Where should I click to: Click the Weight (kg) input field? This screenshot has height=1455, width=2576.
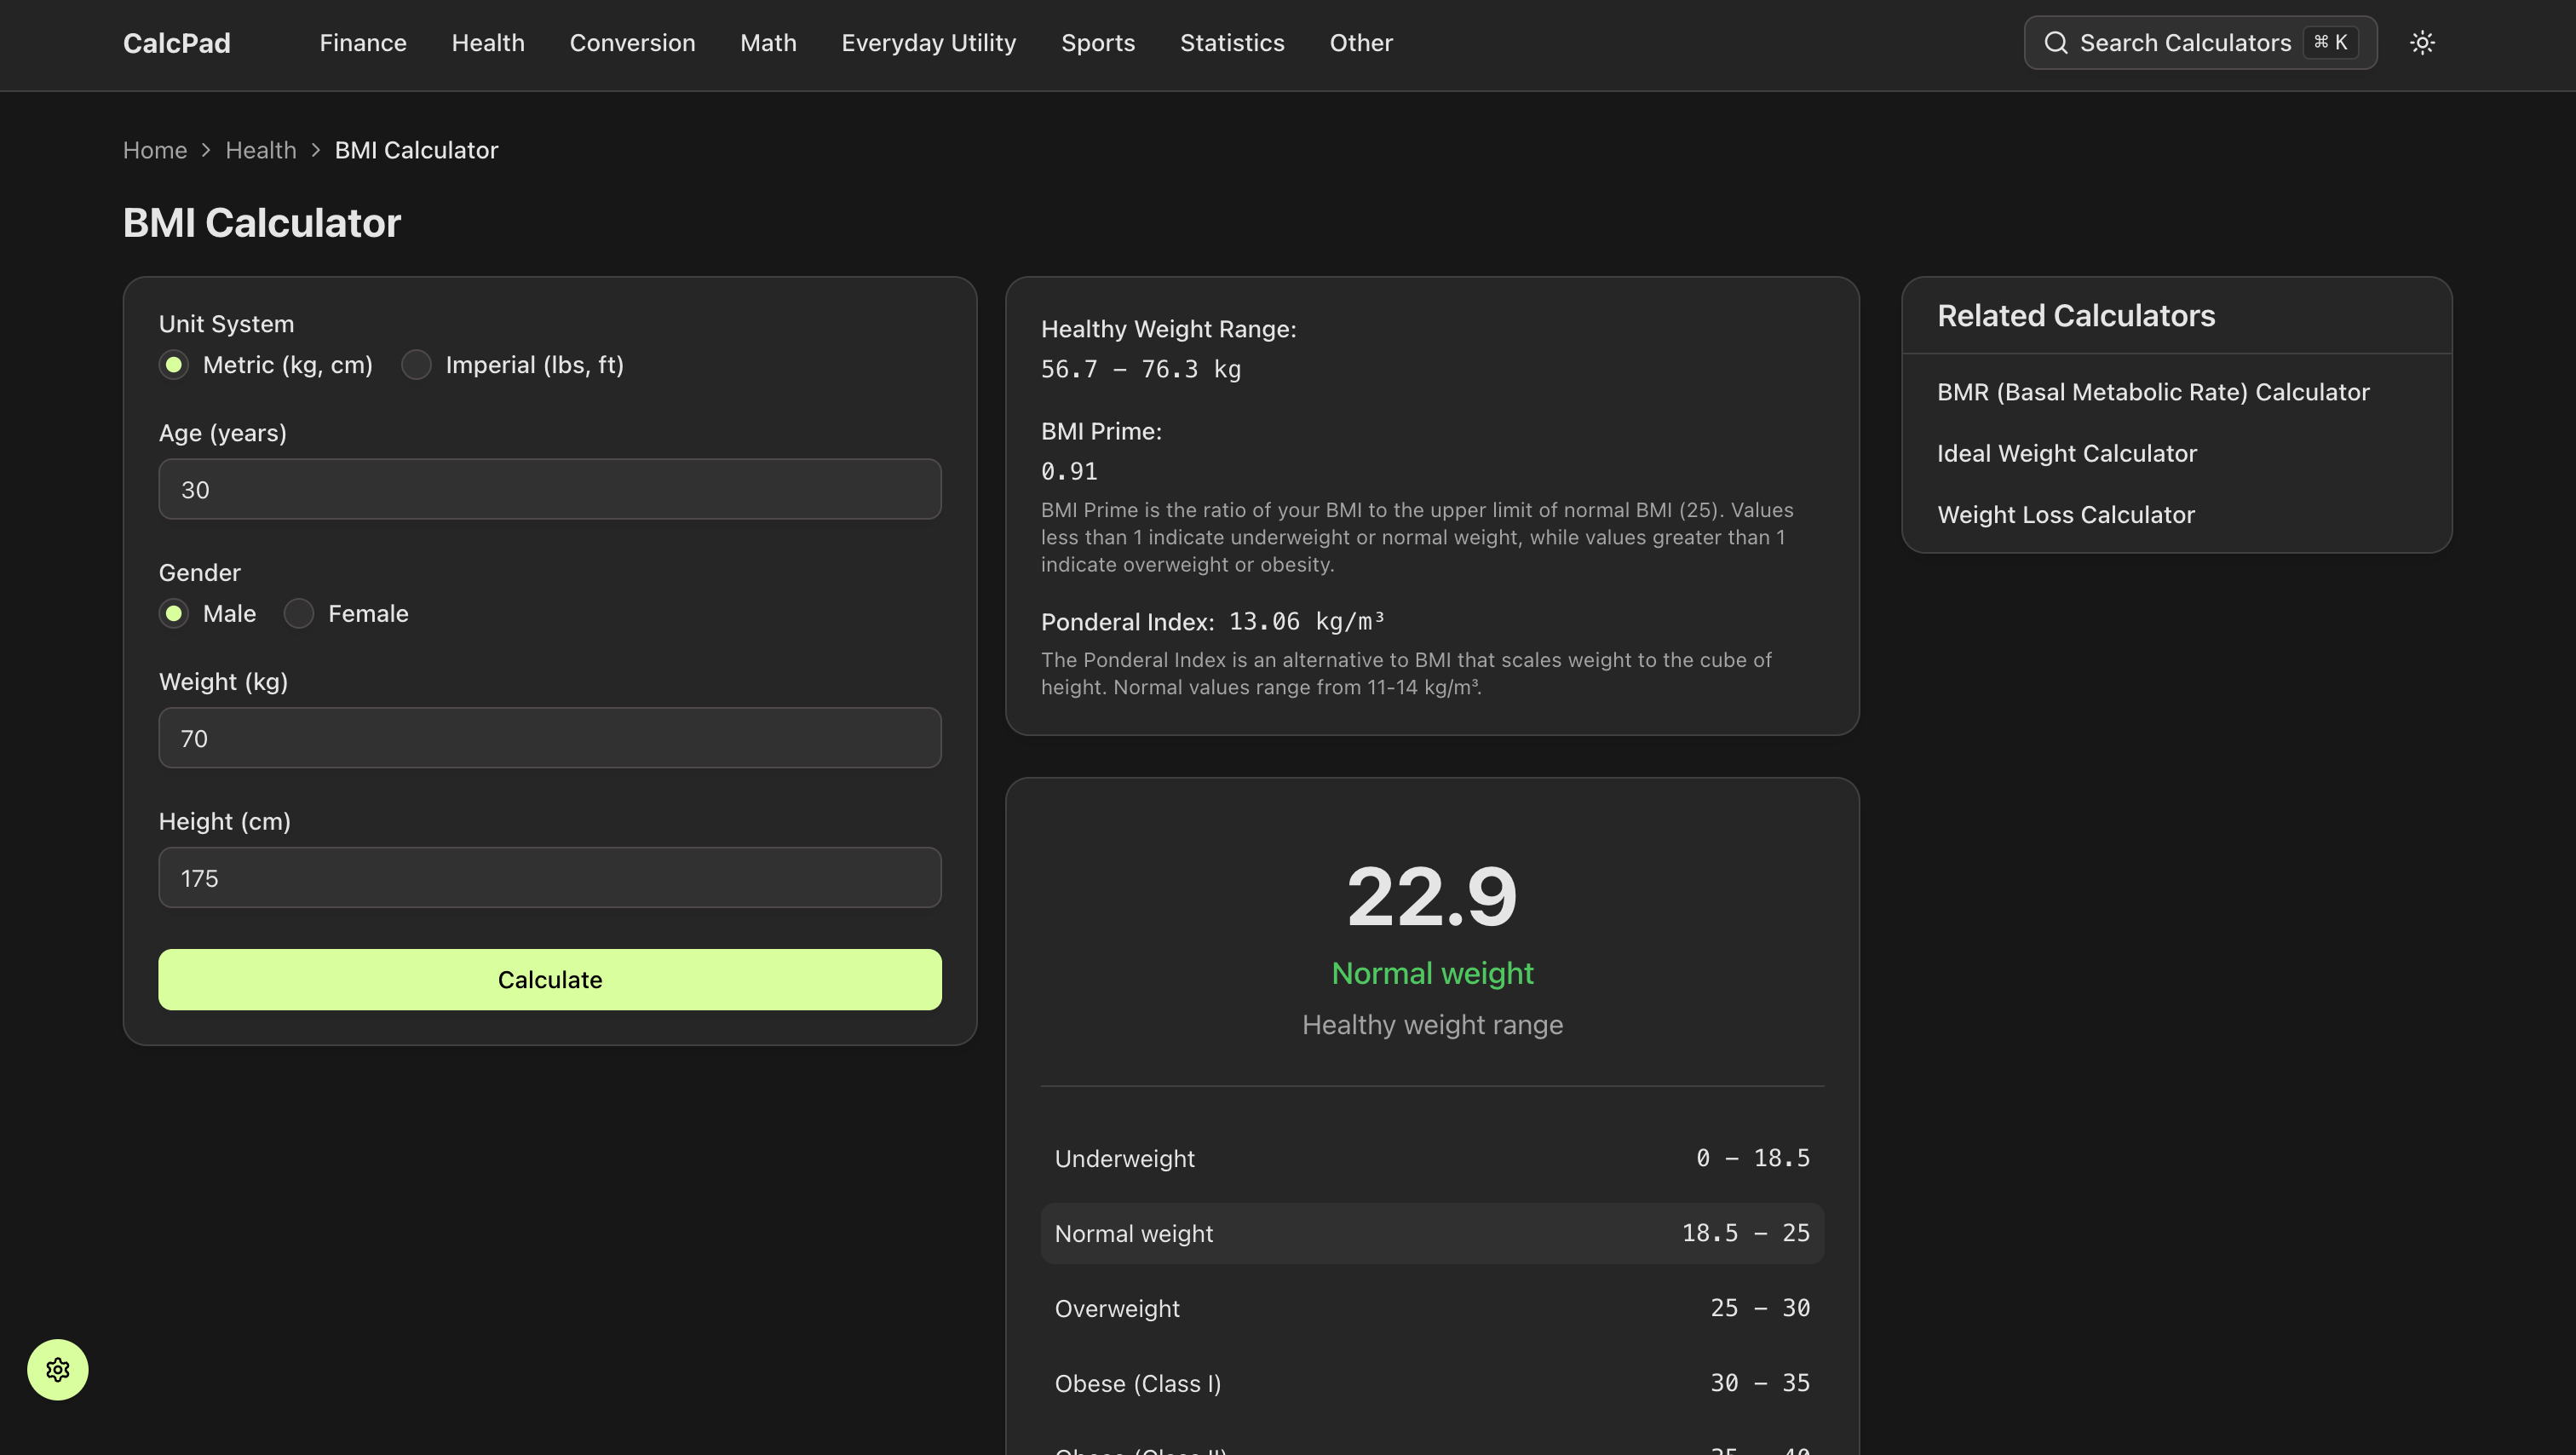coord(549,738)
